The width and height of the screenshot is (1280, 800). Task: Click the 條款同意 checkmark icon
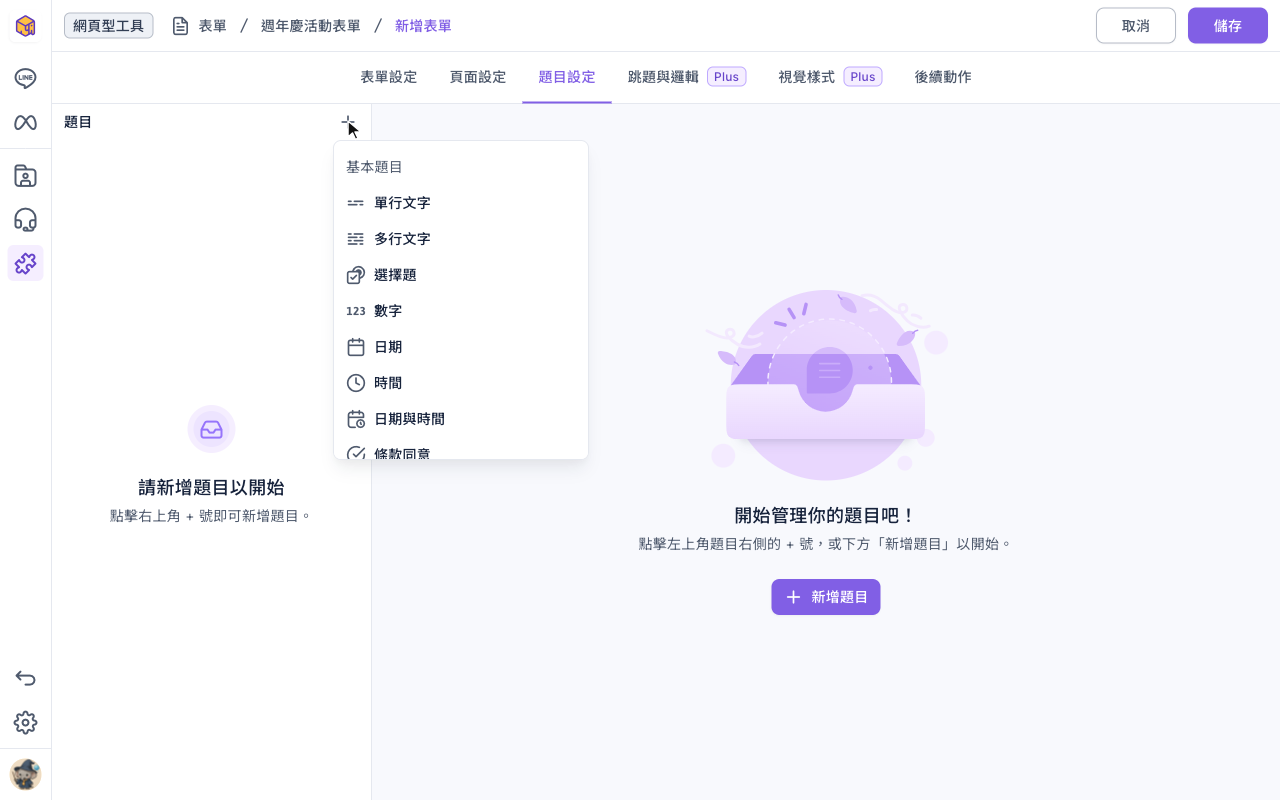pos(355,453)
